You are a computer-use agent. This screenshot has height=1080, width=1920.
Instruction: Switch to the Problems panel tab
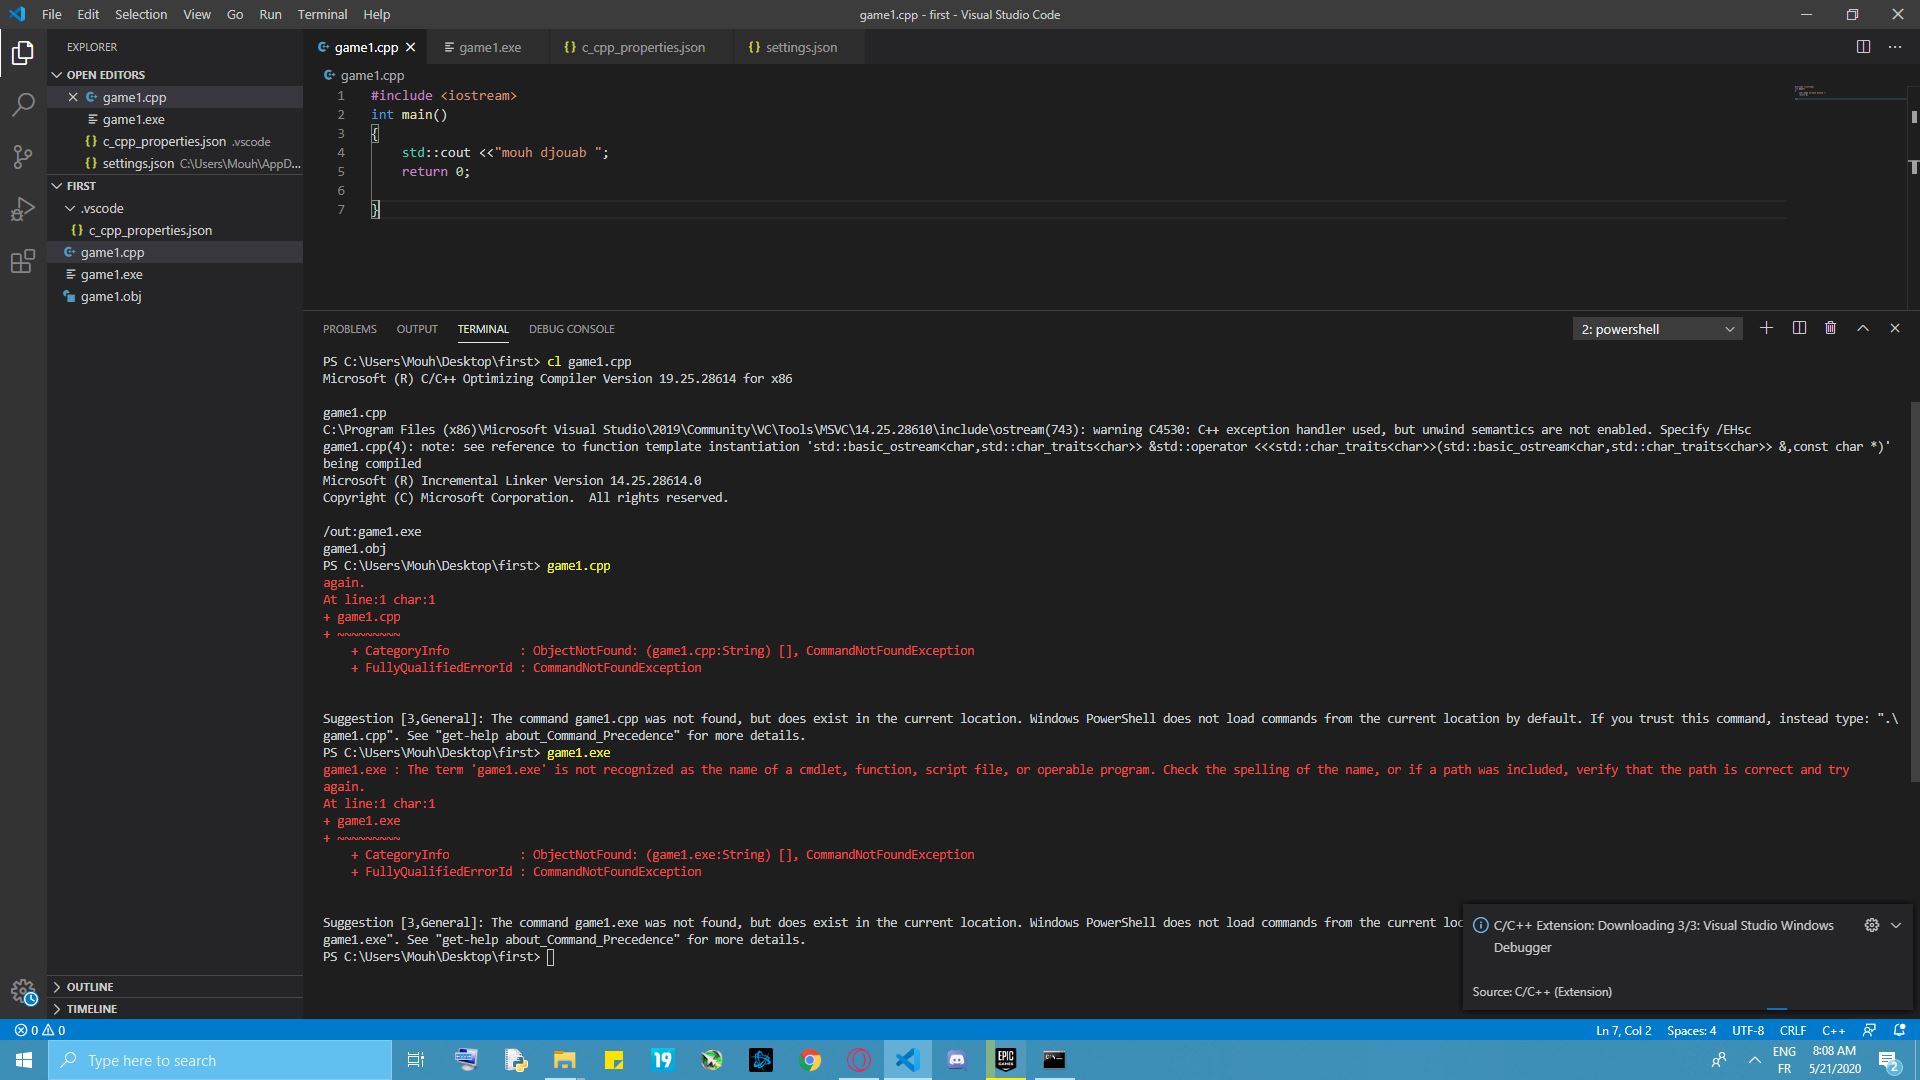(349, 329)
